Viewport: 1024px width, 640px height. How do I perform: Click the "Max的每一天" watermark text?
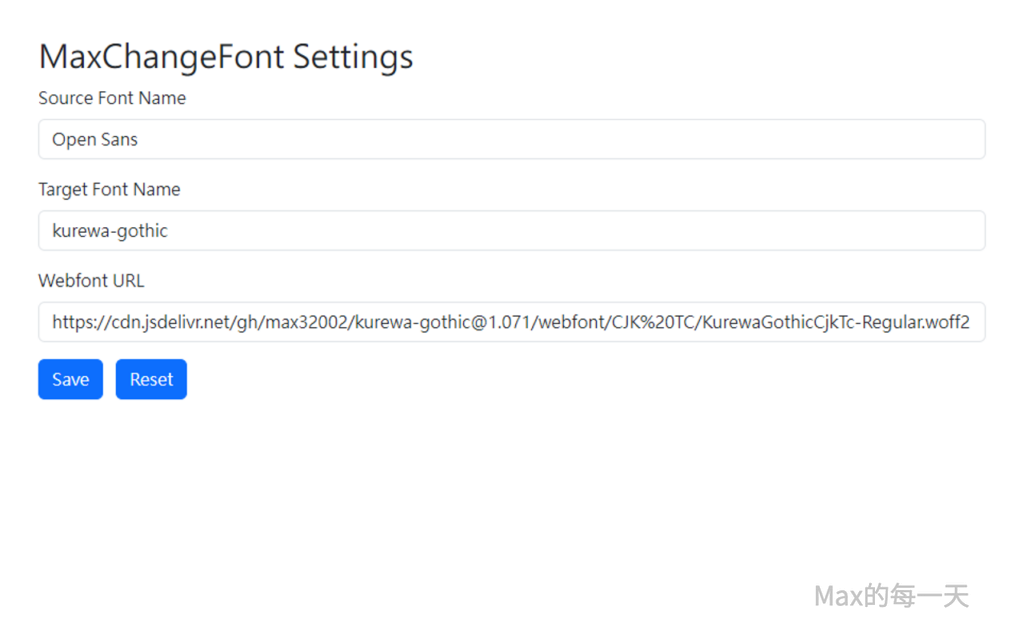pyautogui.click(x=891, y=597)
